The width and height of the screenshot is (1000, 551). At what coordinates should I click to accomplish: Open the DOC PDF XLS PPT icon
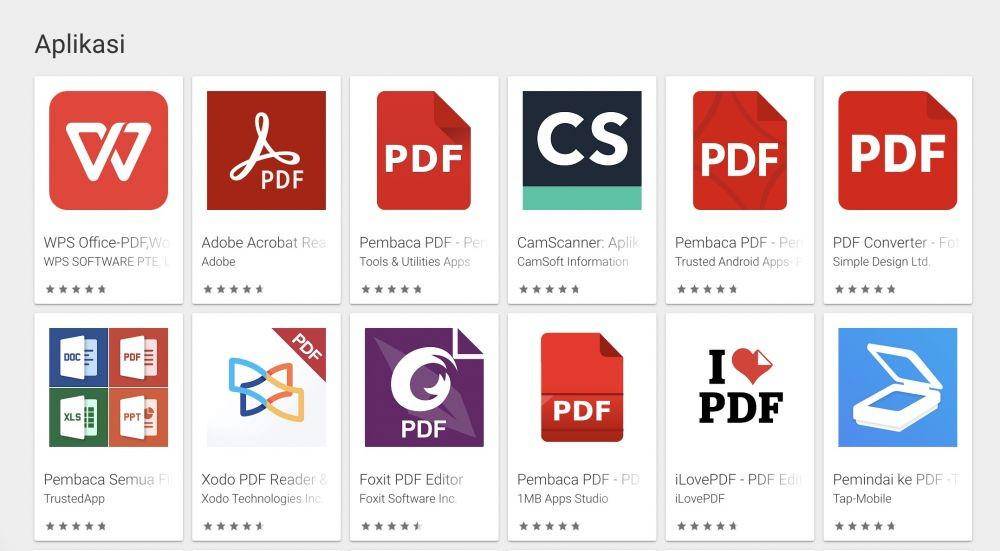pyautogui.click(x=108, y=387)
